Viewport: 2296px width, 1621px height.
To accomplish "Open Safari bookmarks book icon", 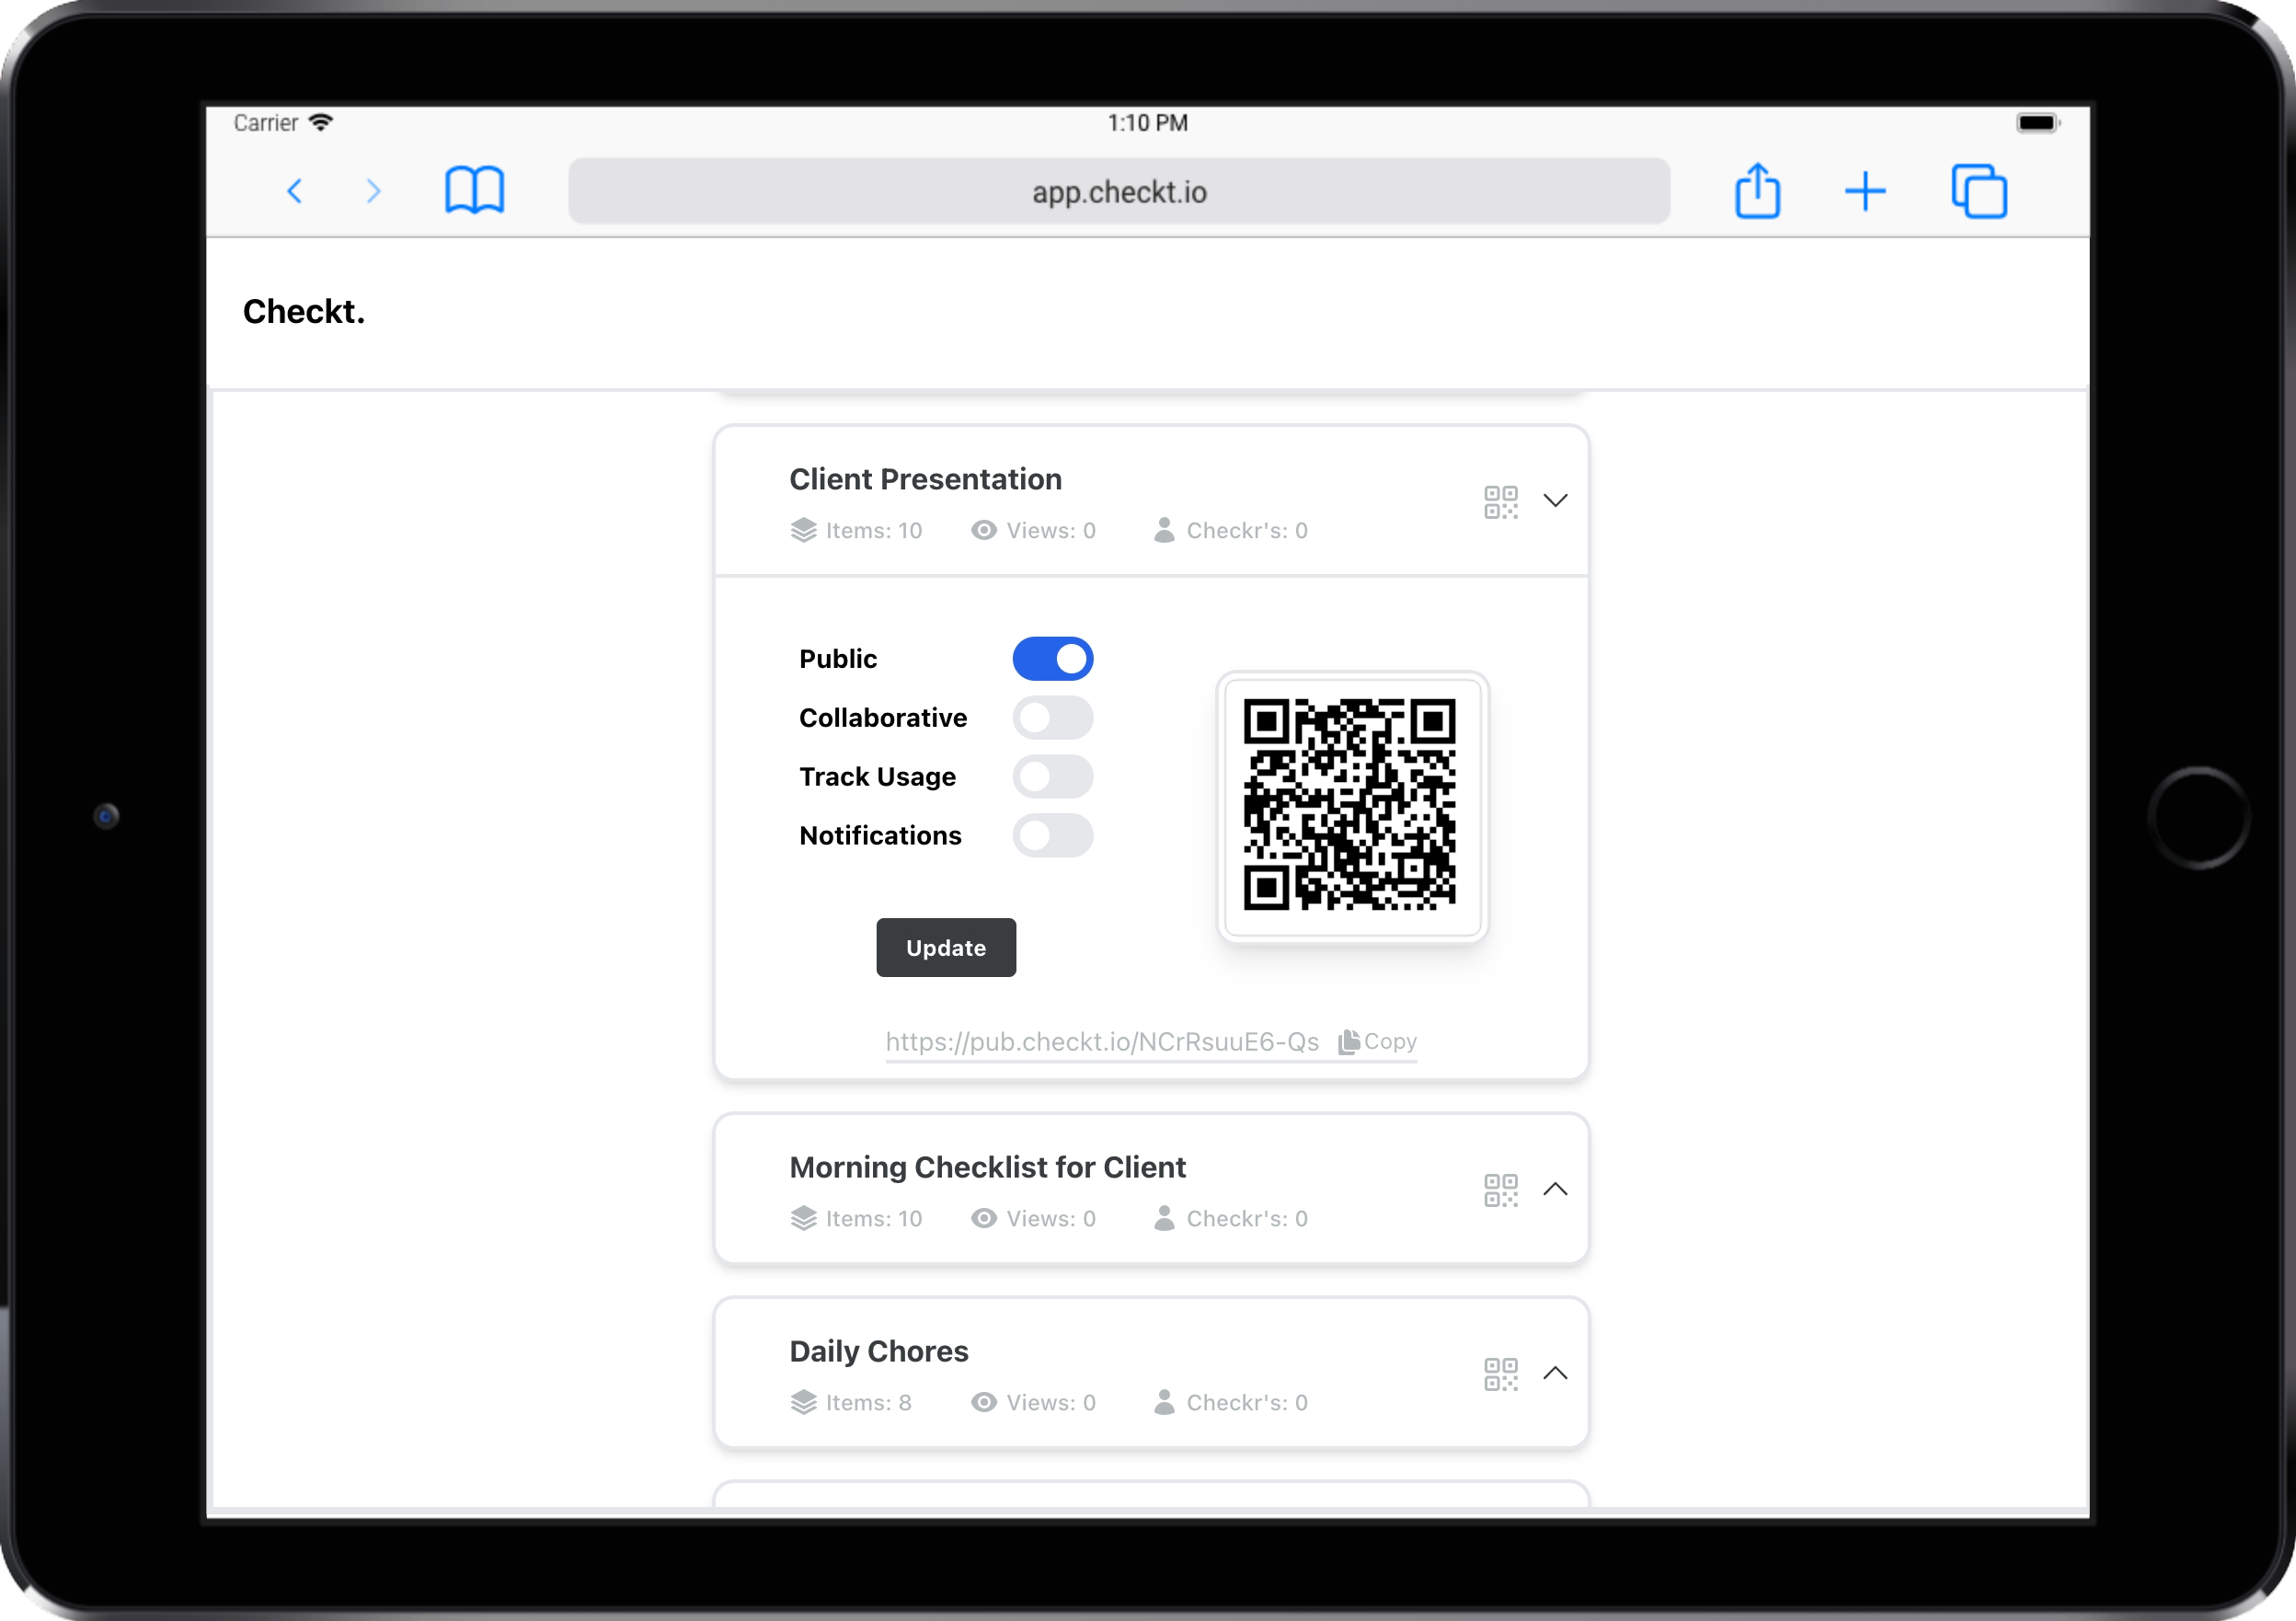I will click(x=474, y=190).
